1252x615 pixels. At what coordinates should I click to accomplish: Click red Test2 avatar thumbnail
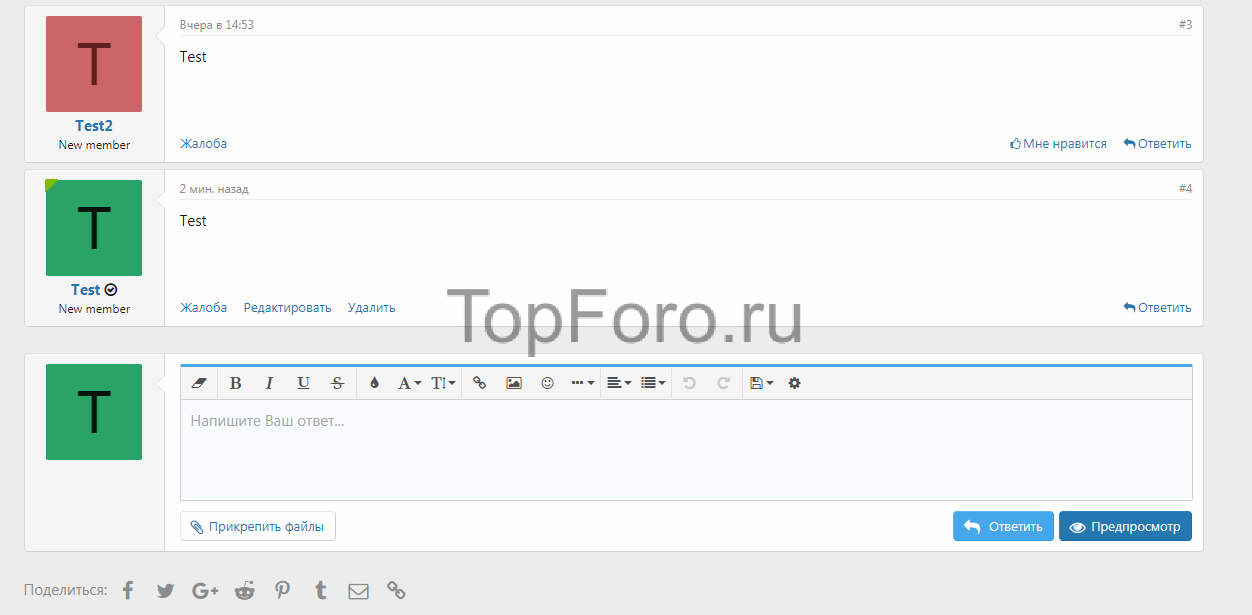94,64
